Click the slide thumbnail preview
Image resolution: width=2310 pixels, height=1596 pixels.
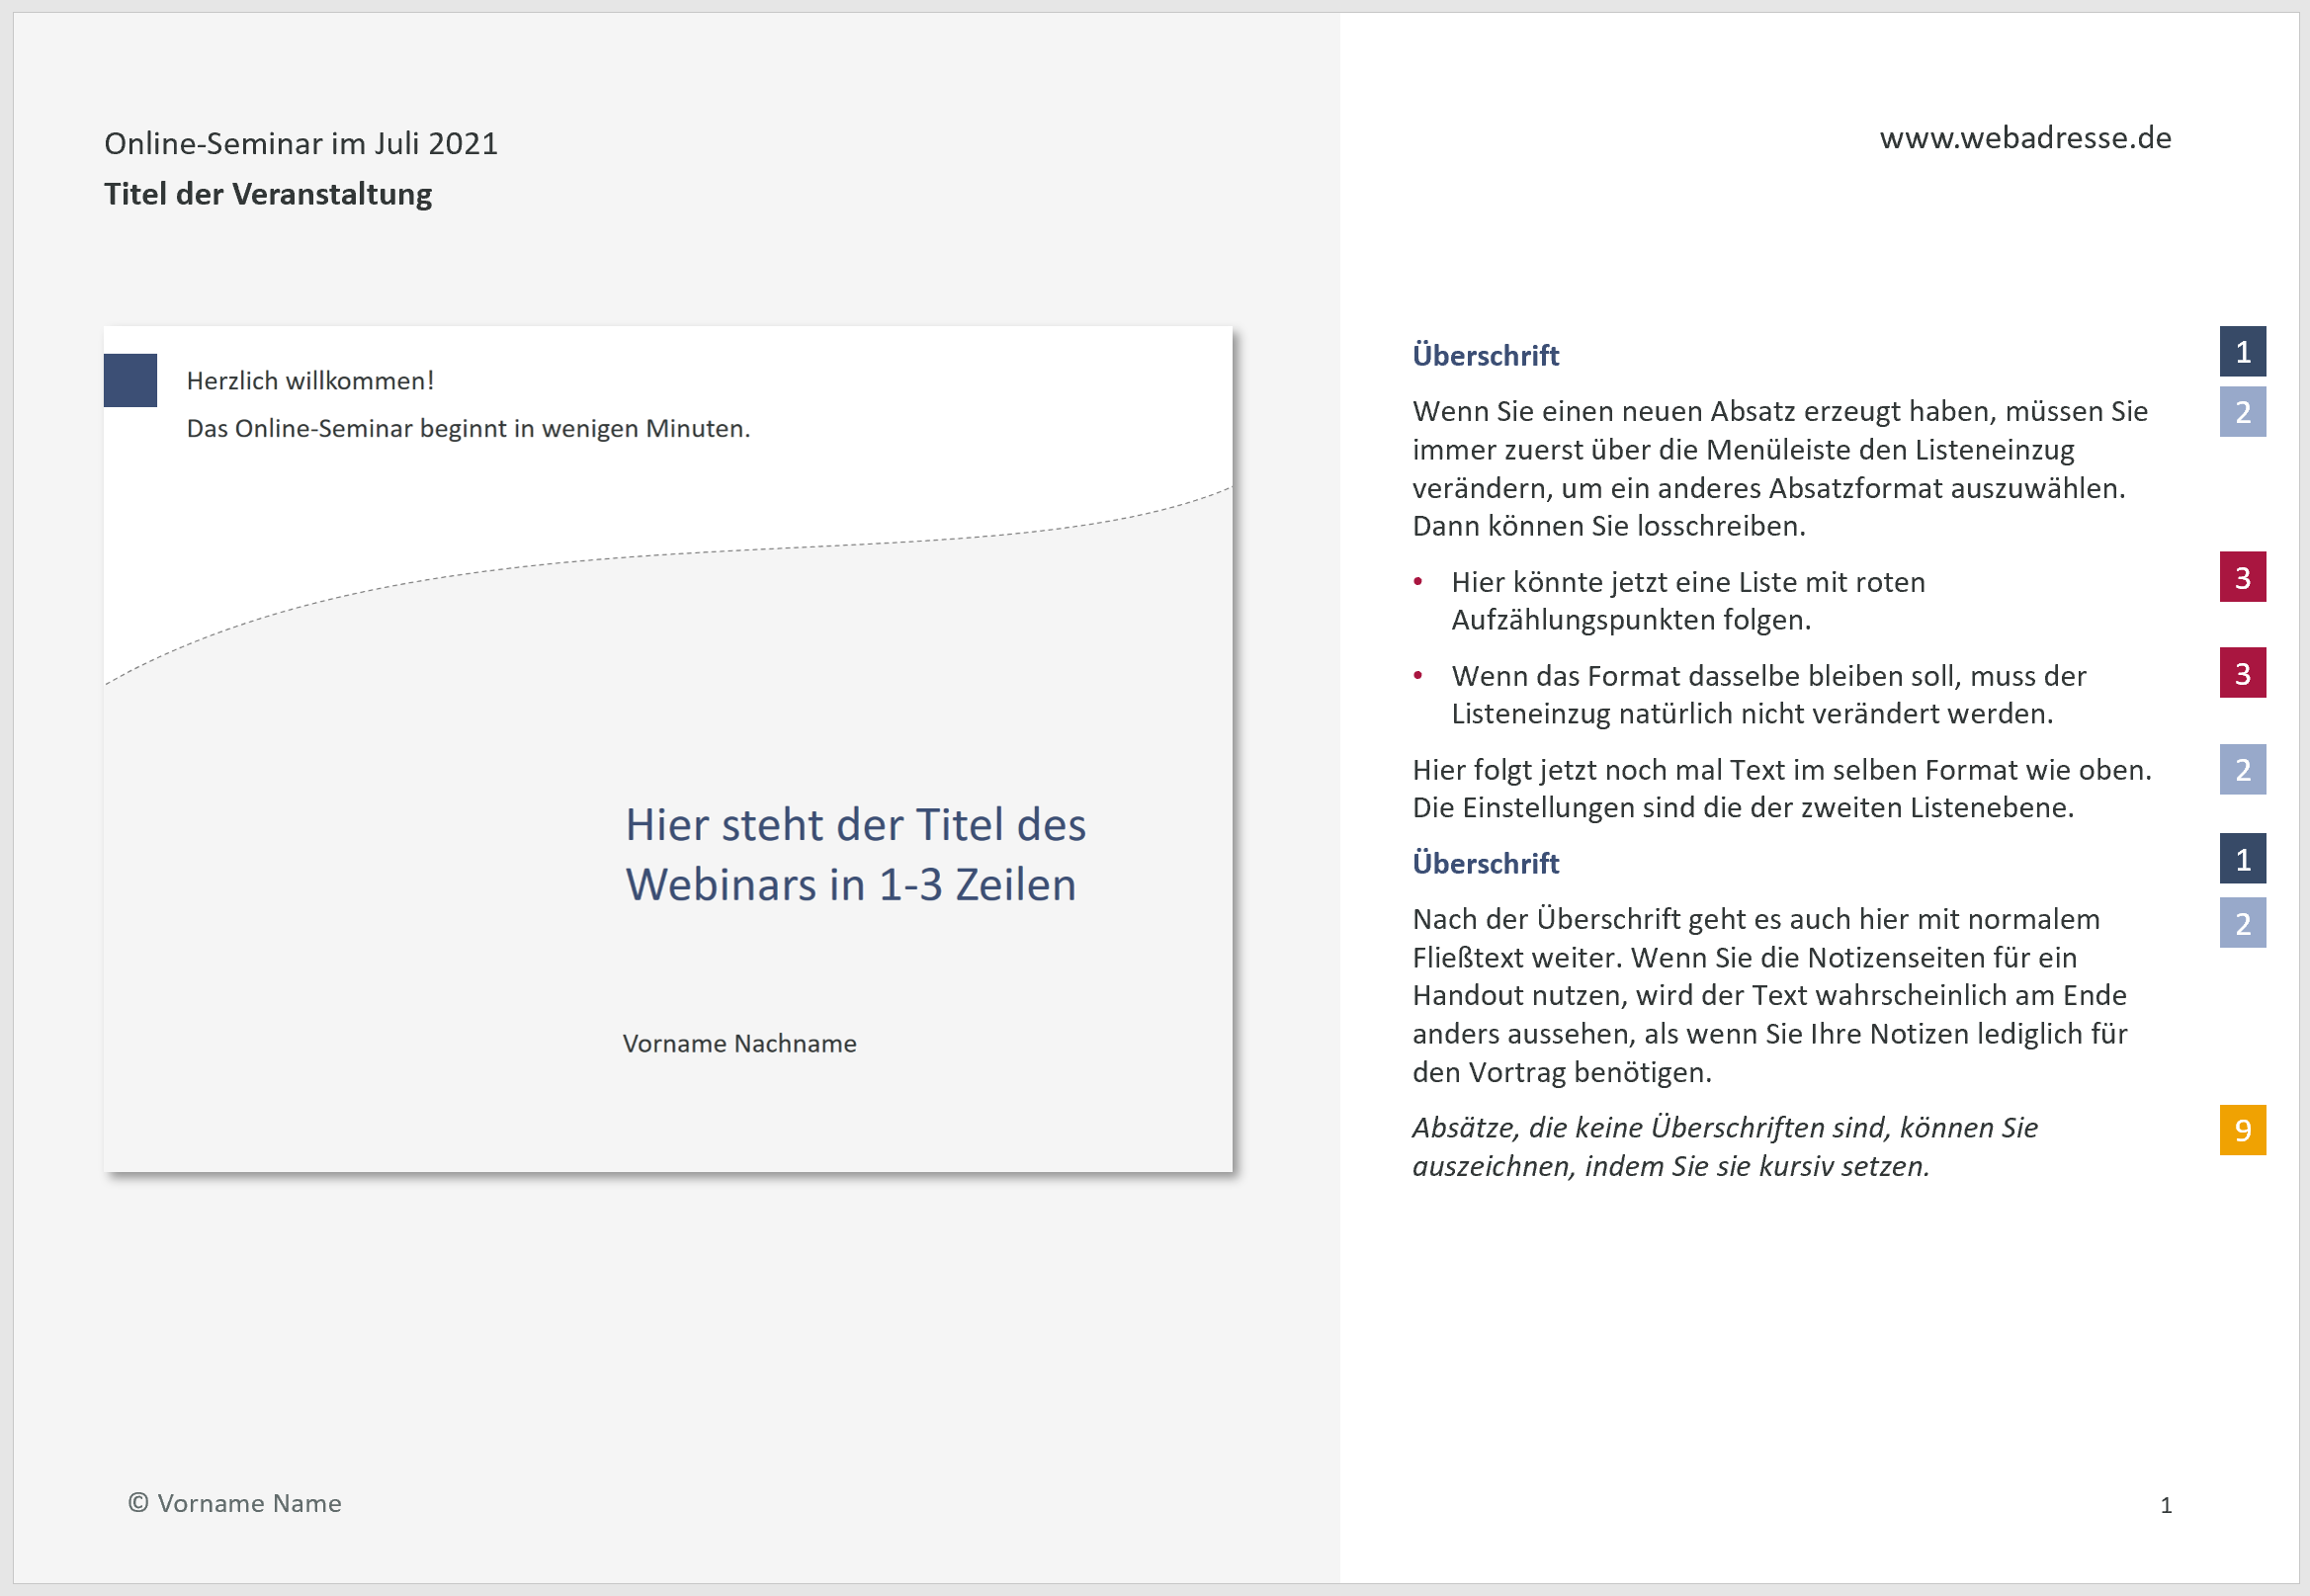(x=668, y=749)
